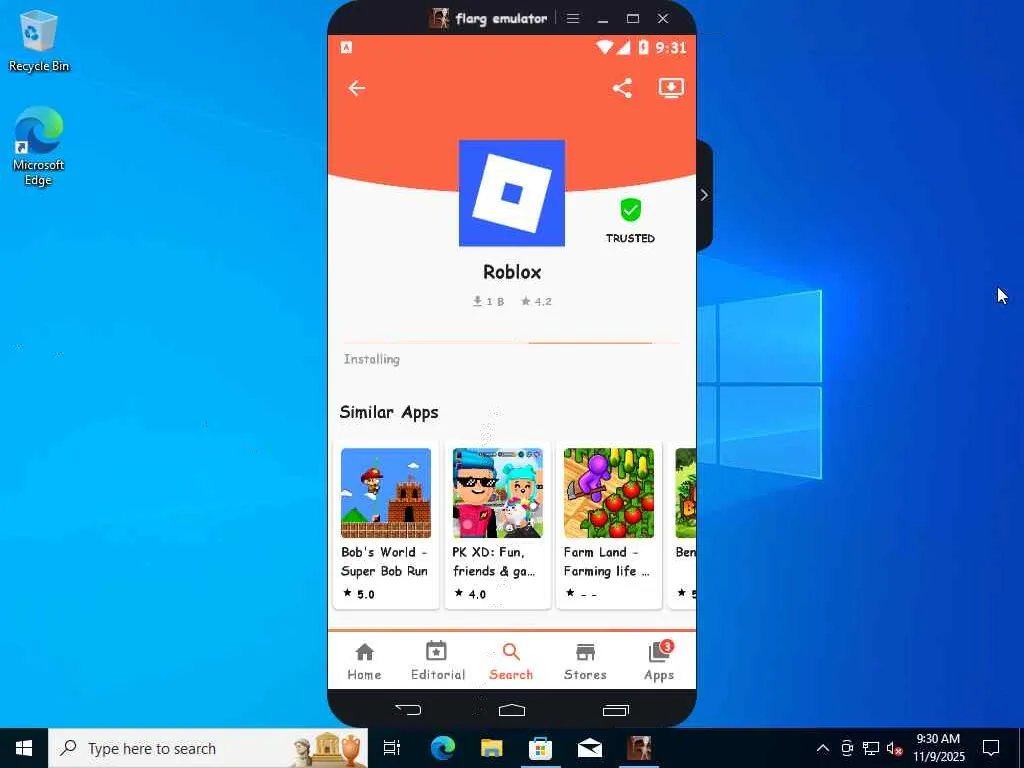Show hidden system tray icons
Viewport: 1024px width, 768px height.
[823, 748]
